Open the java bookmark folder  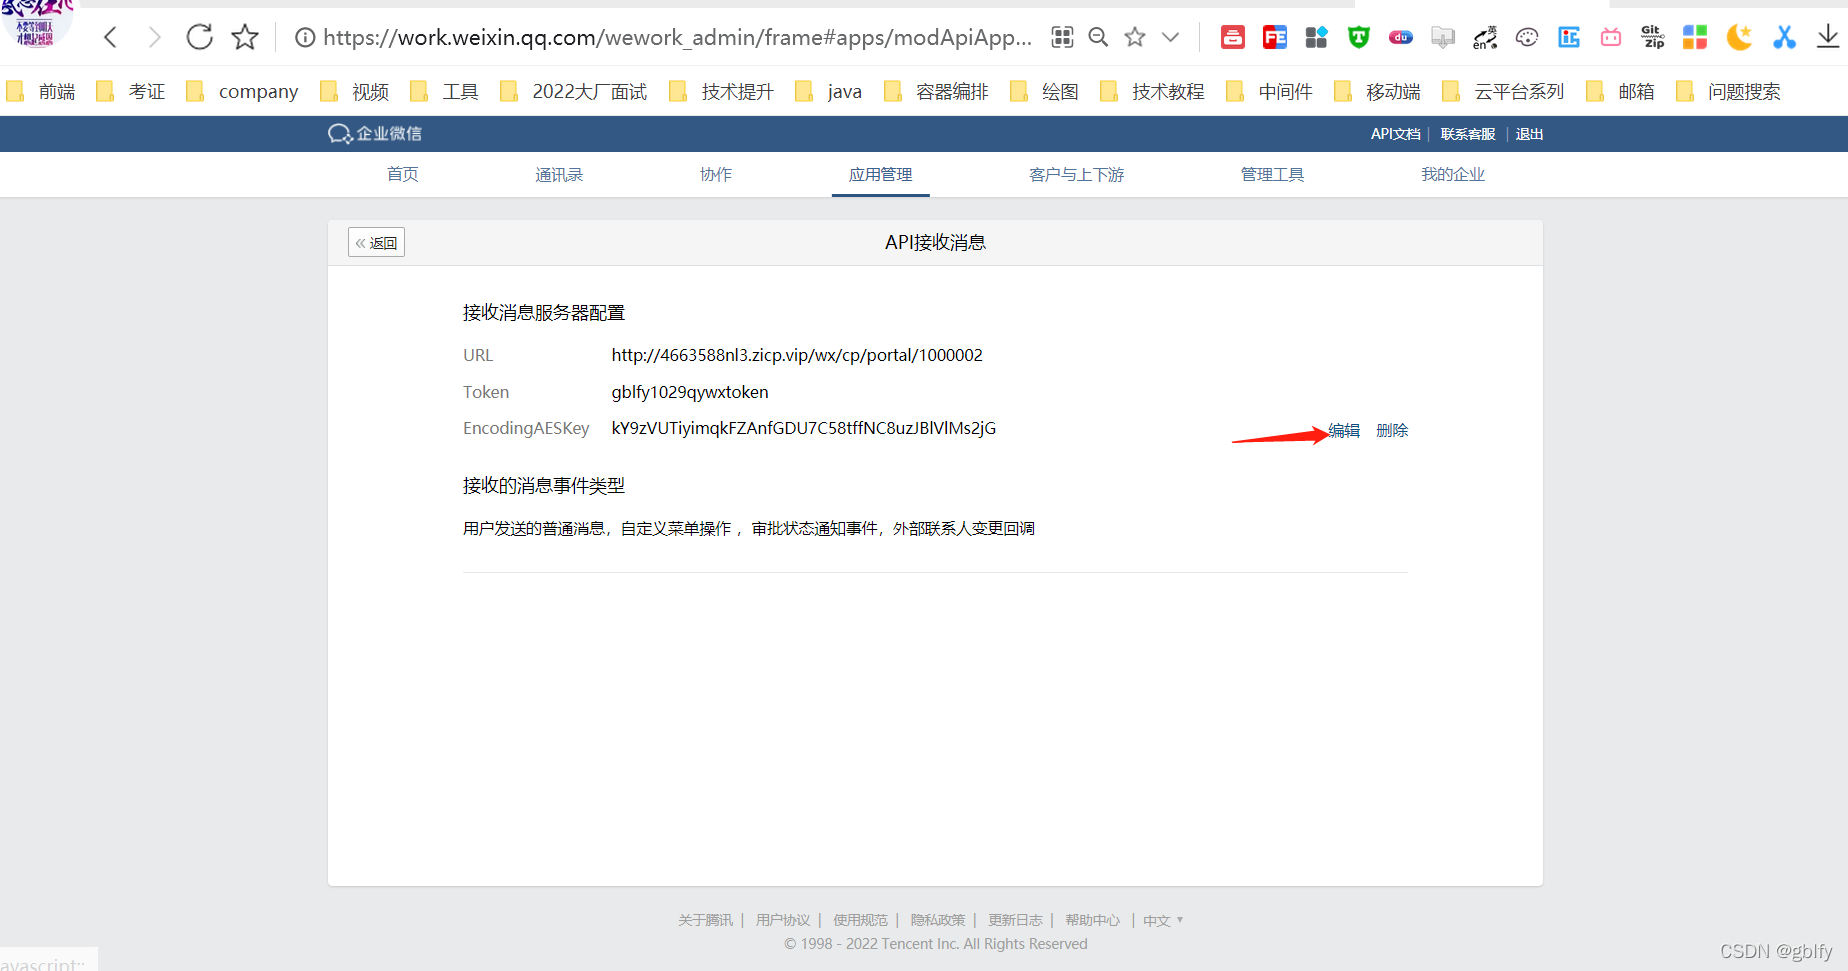click(829, 92)
